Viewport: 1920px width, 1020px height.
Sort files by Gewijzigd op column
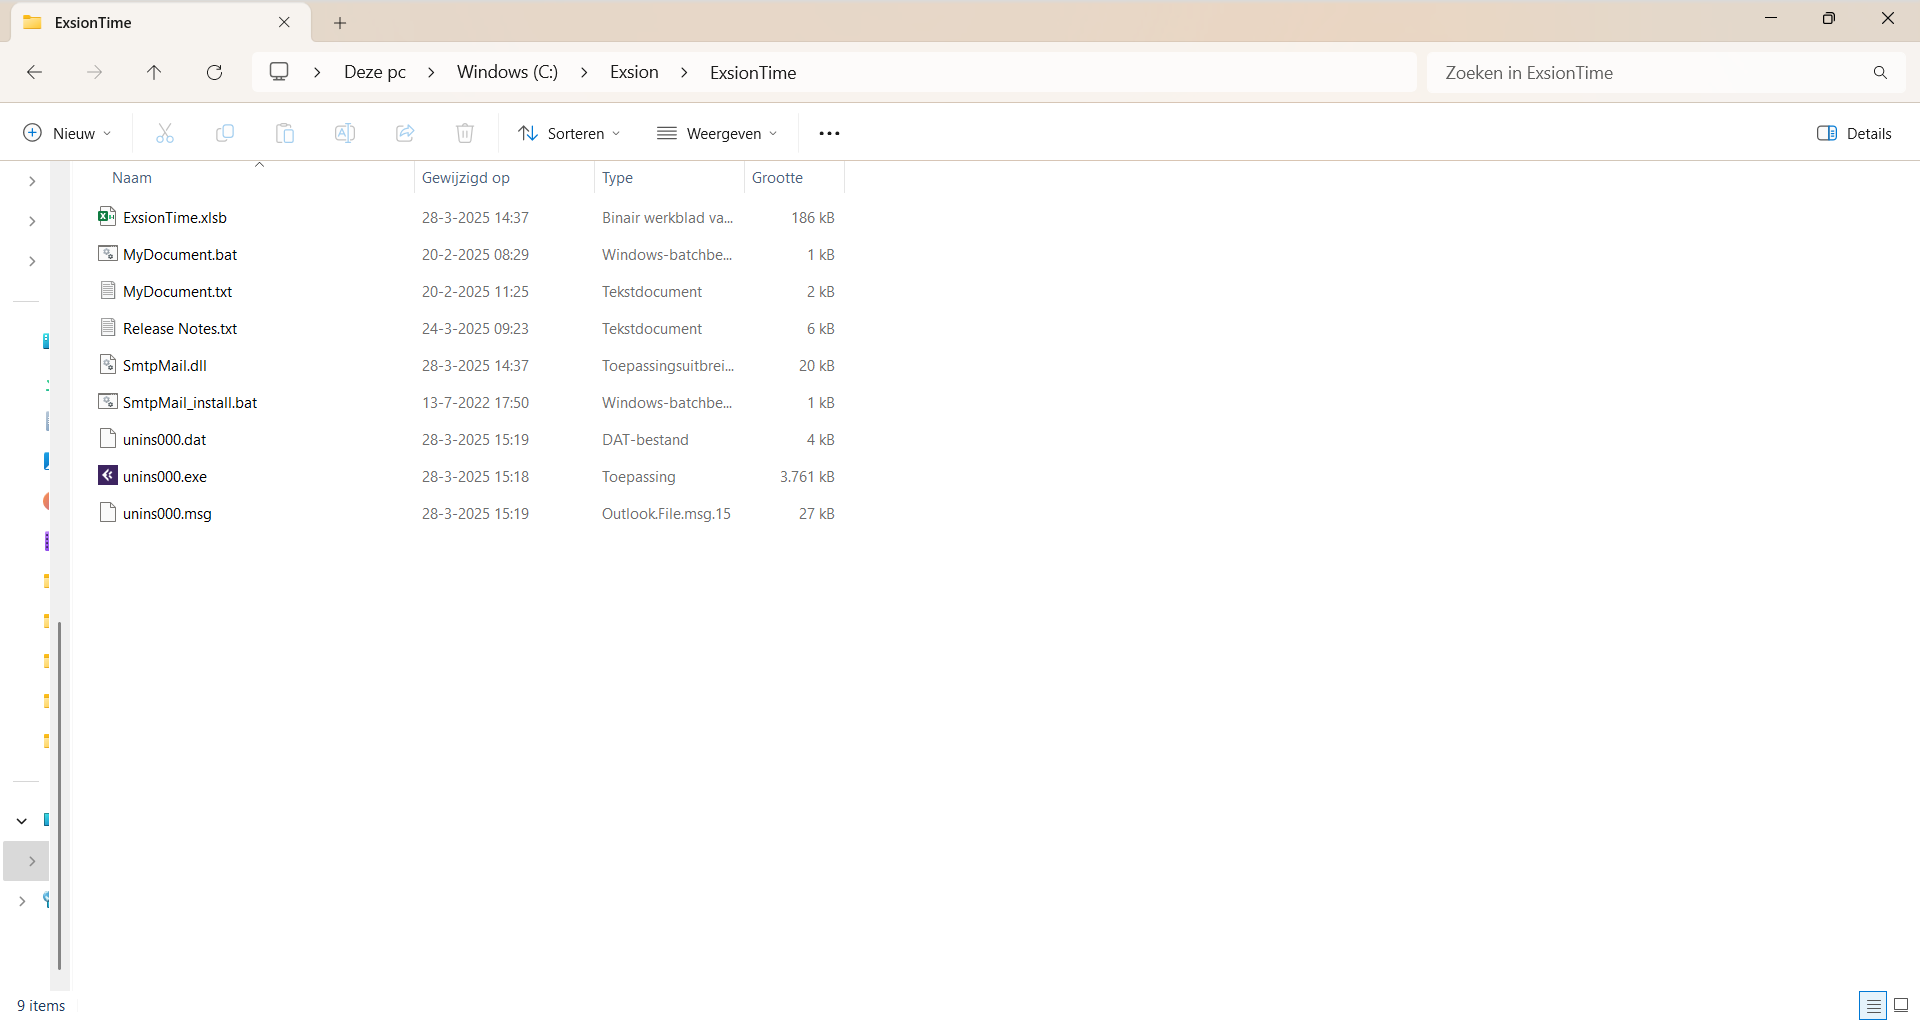[466, 177]
